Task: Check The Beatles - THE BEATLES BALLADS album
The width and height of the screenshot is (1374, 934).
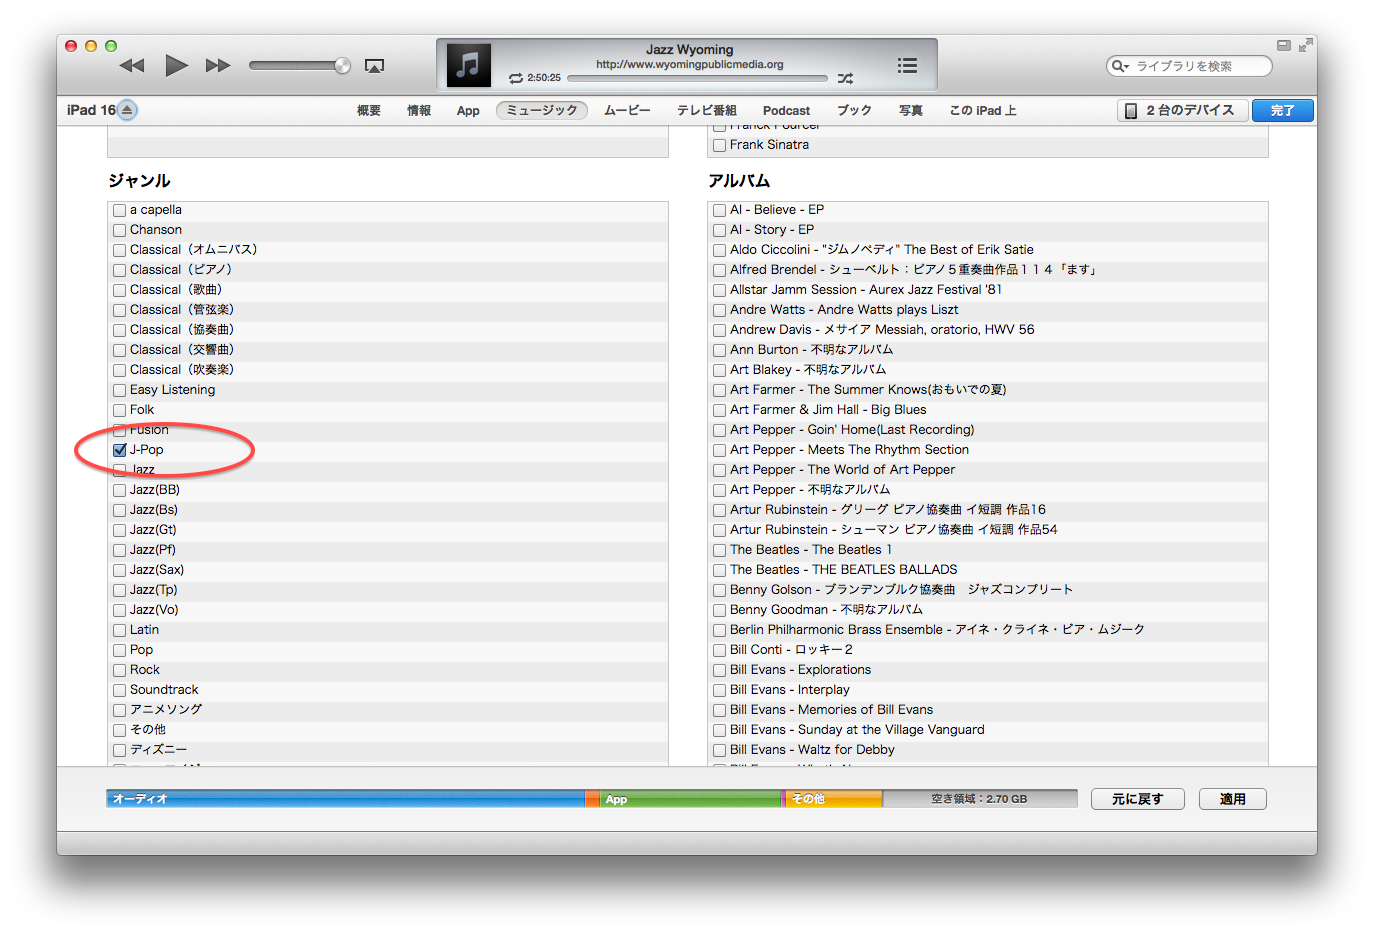Action: pos(720,570)
